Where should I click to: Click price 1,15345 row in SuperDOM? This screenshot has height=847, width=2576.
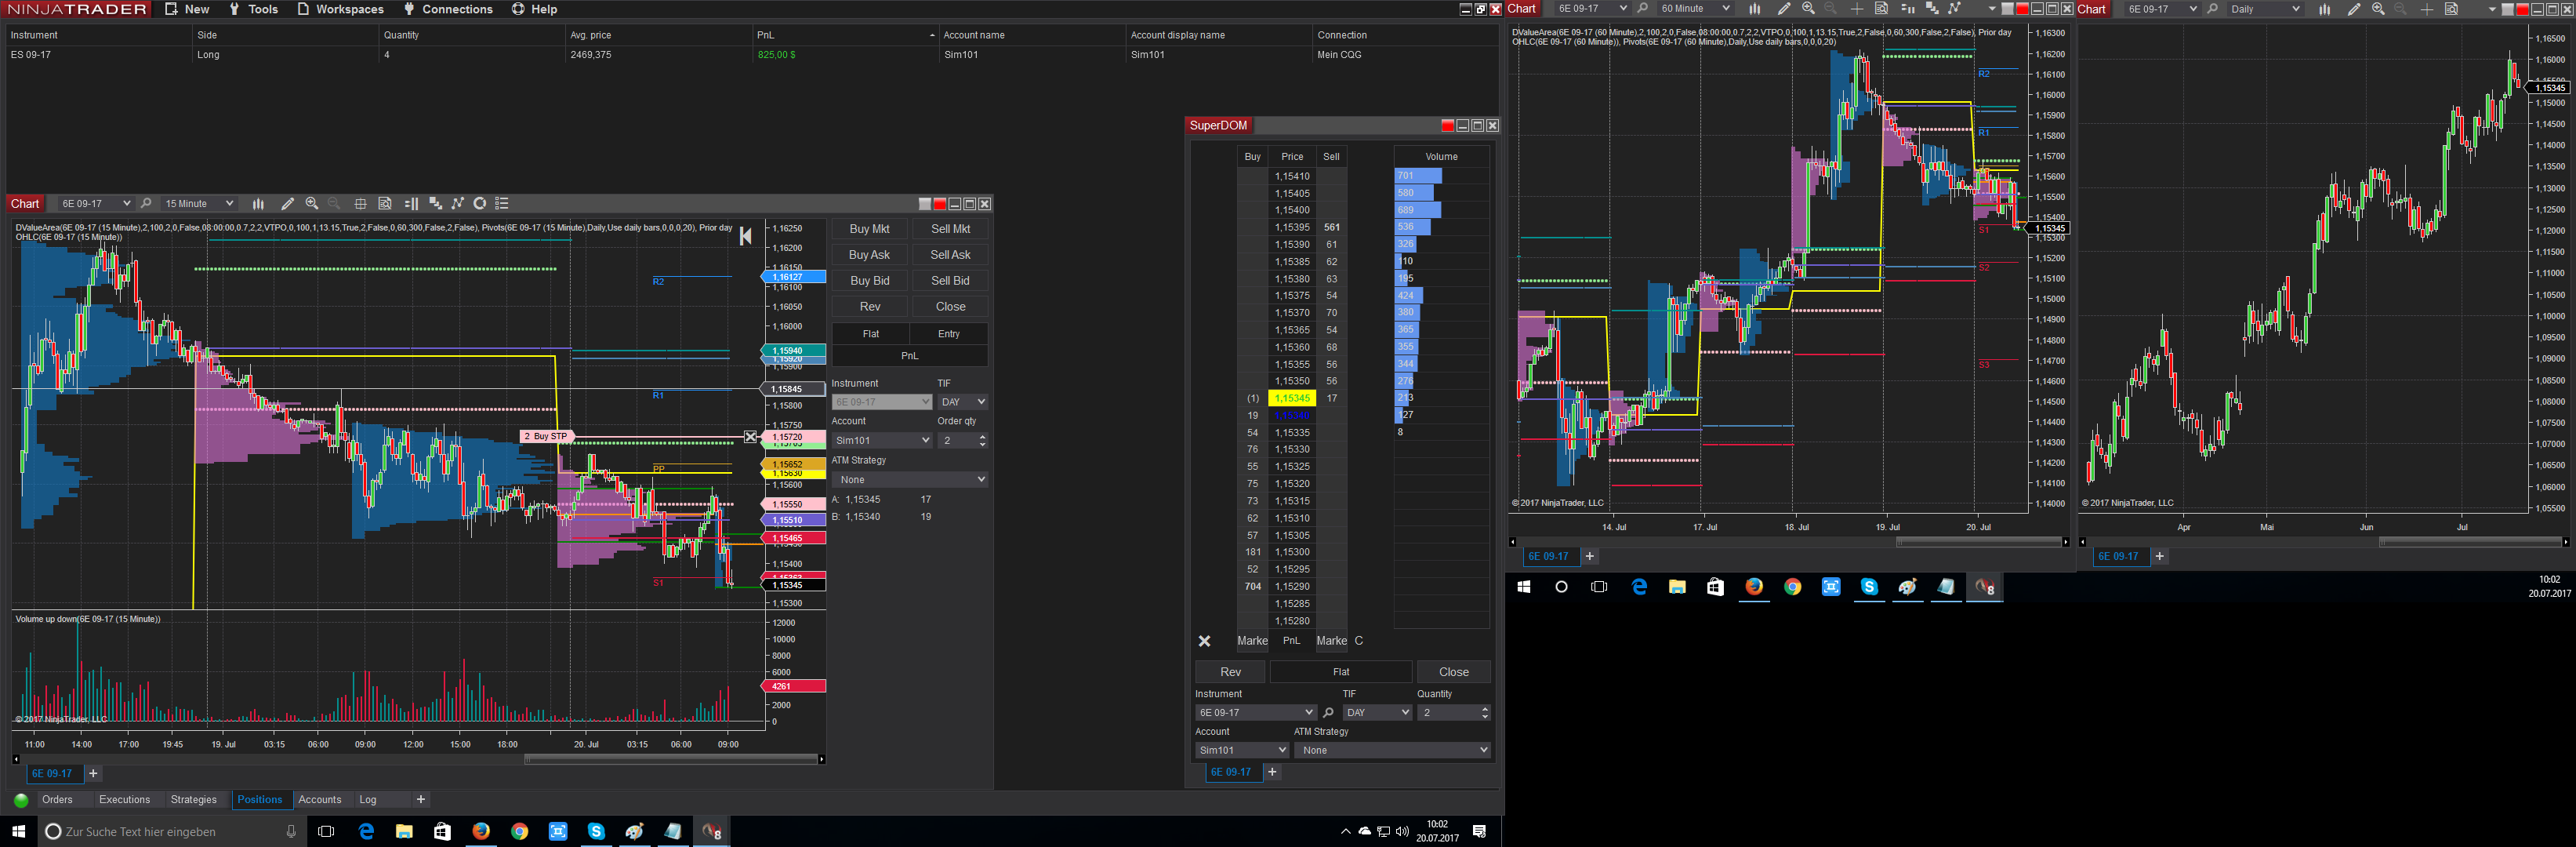click(1292, 398)
